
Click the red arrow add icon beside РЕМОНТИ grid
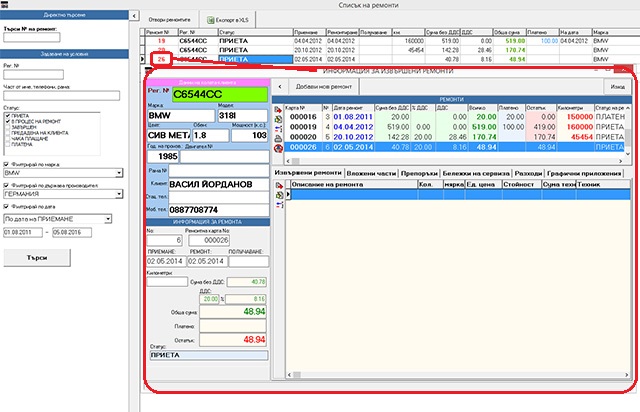(x=278, y=110)
